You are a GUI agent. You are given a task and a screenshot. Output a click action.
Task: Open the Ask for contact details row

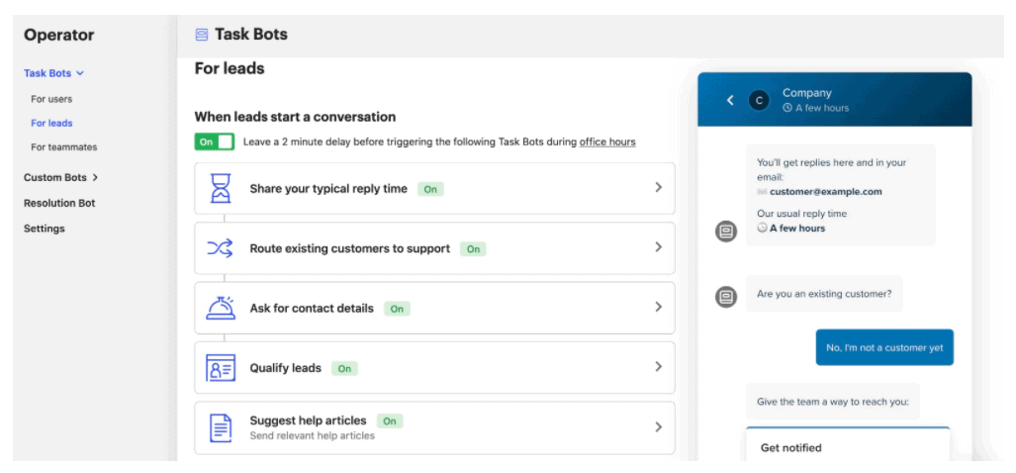click(x=435, y=308)
